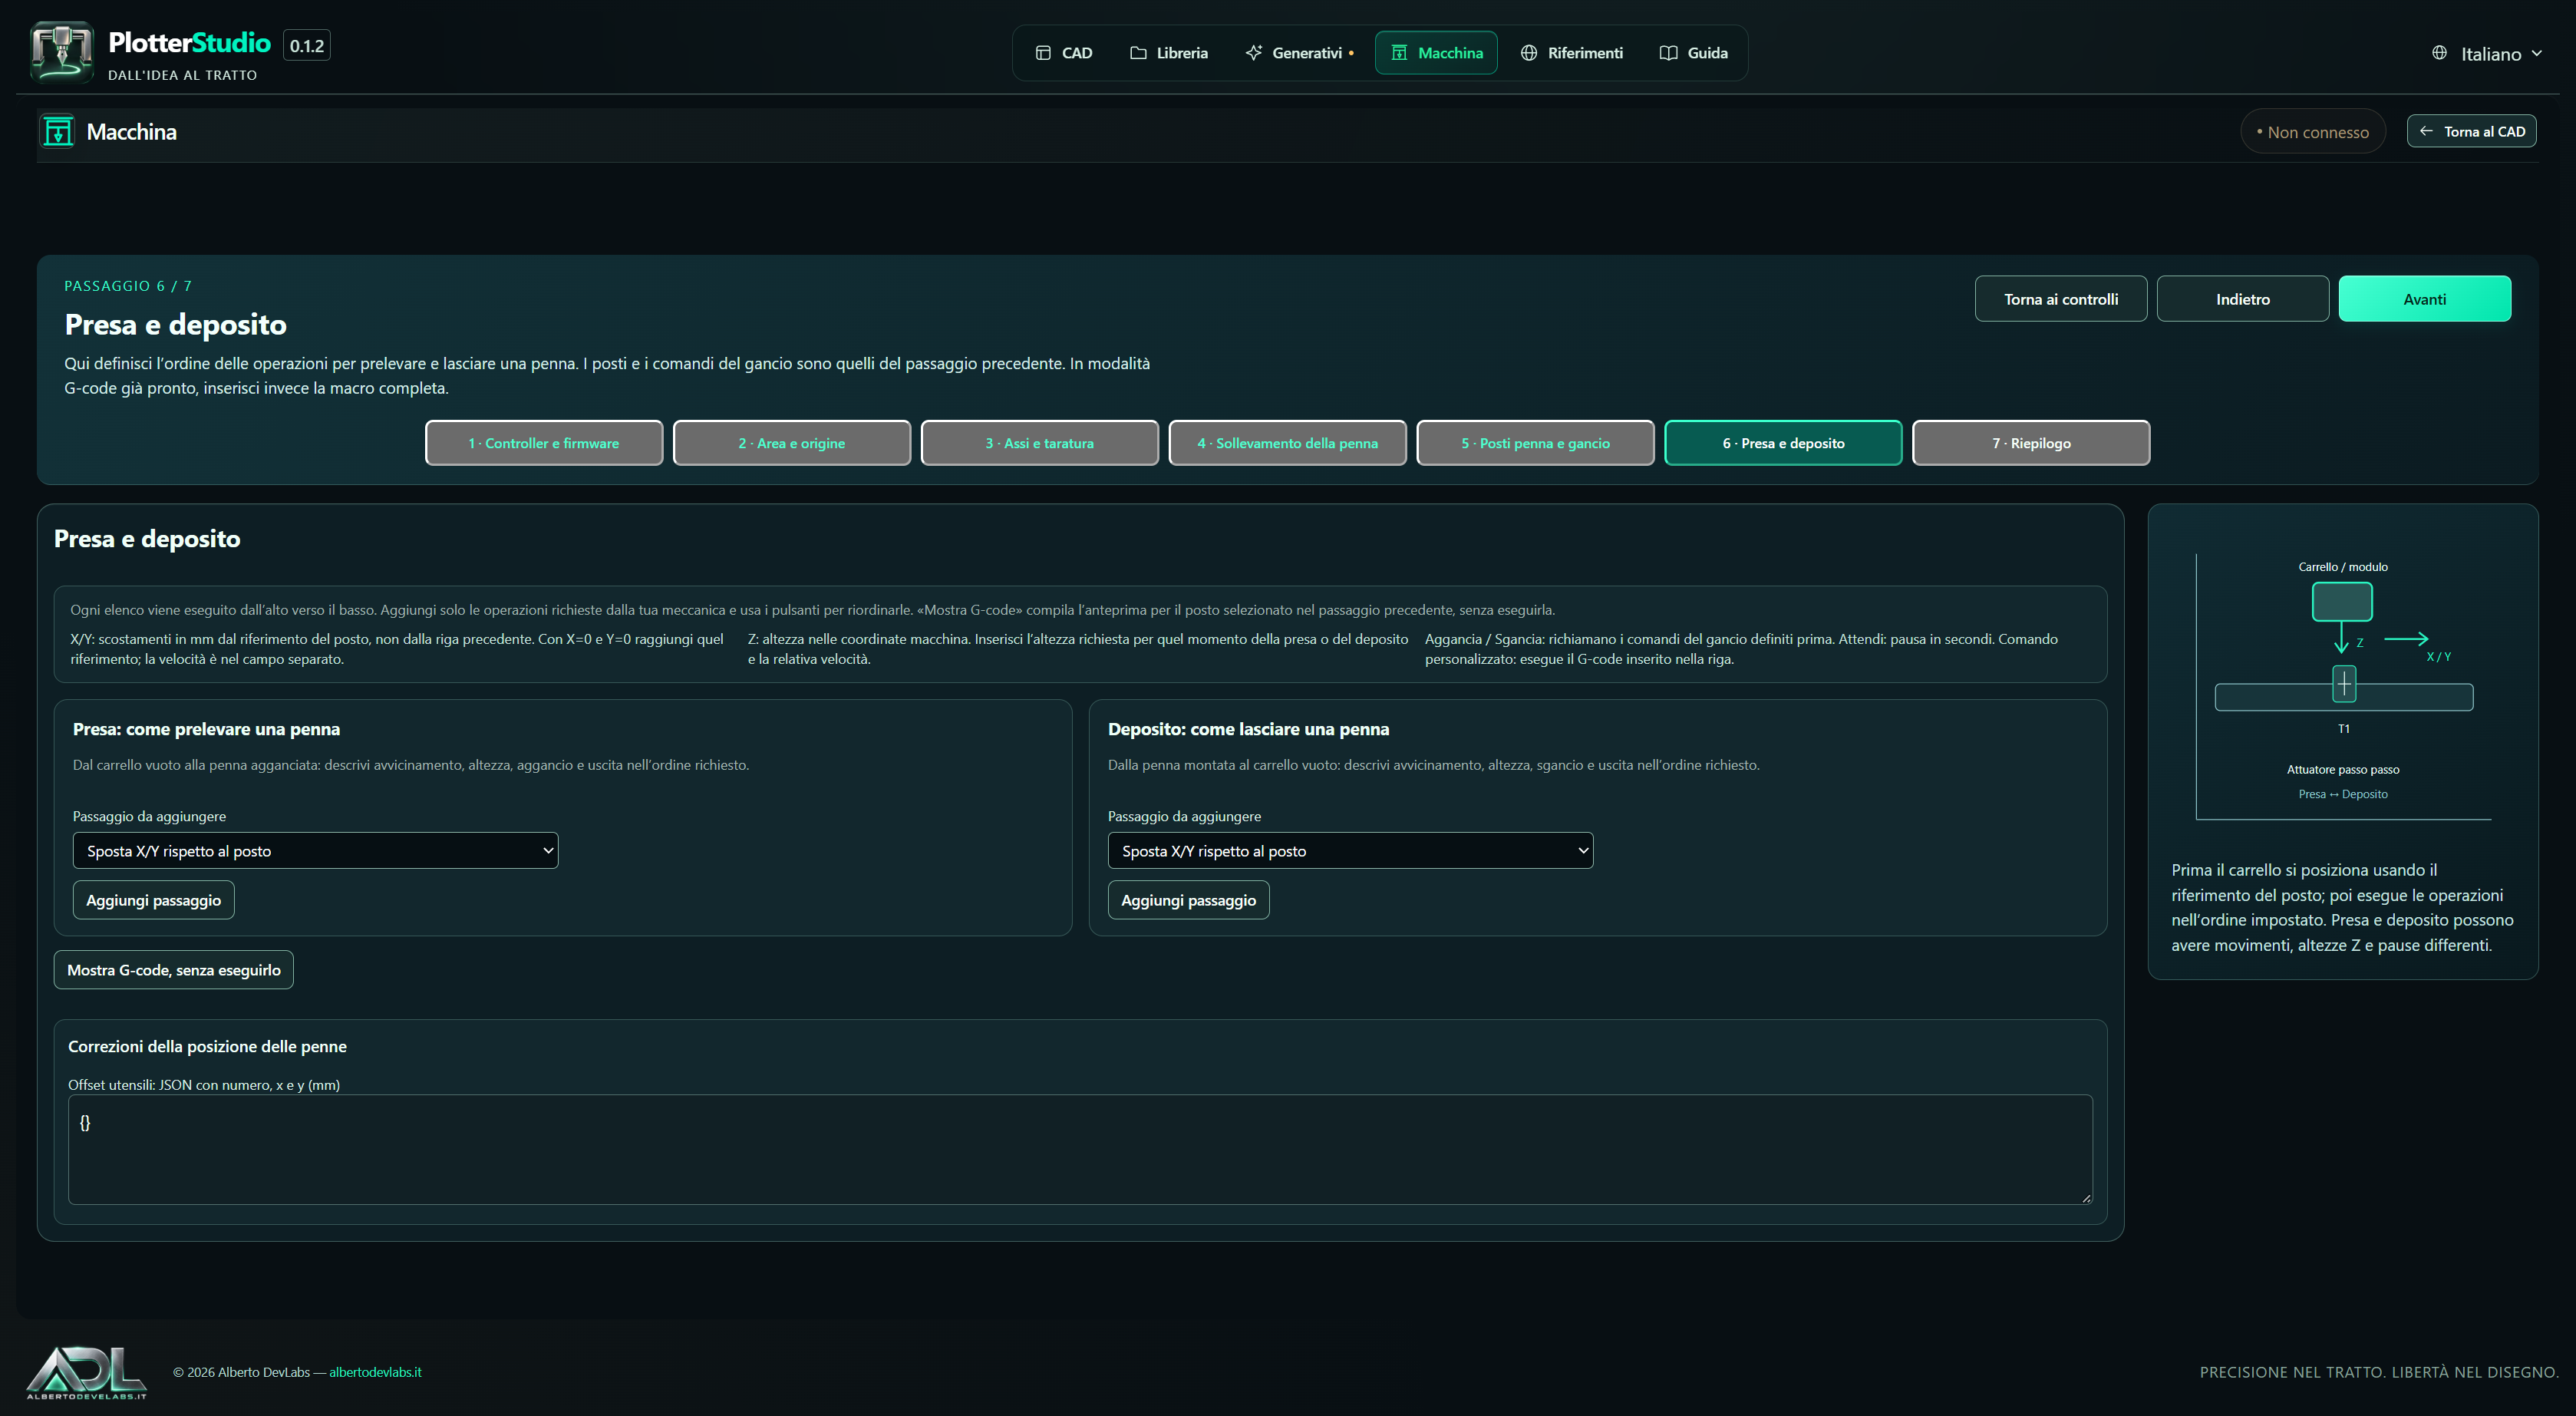This screenshot has width=2576, height=1416.
Task: Click the Indietro button
Action: (x=2243, y=299)
